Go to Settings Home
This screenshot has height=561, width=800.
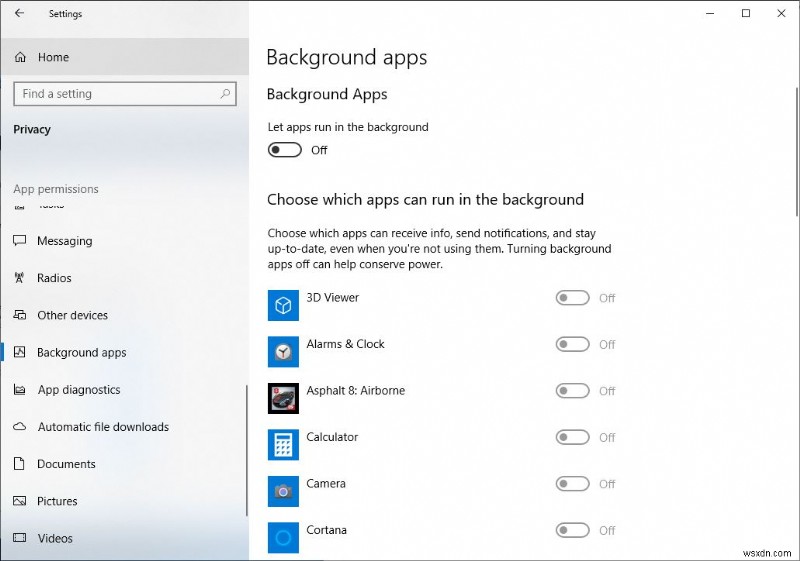53,57
